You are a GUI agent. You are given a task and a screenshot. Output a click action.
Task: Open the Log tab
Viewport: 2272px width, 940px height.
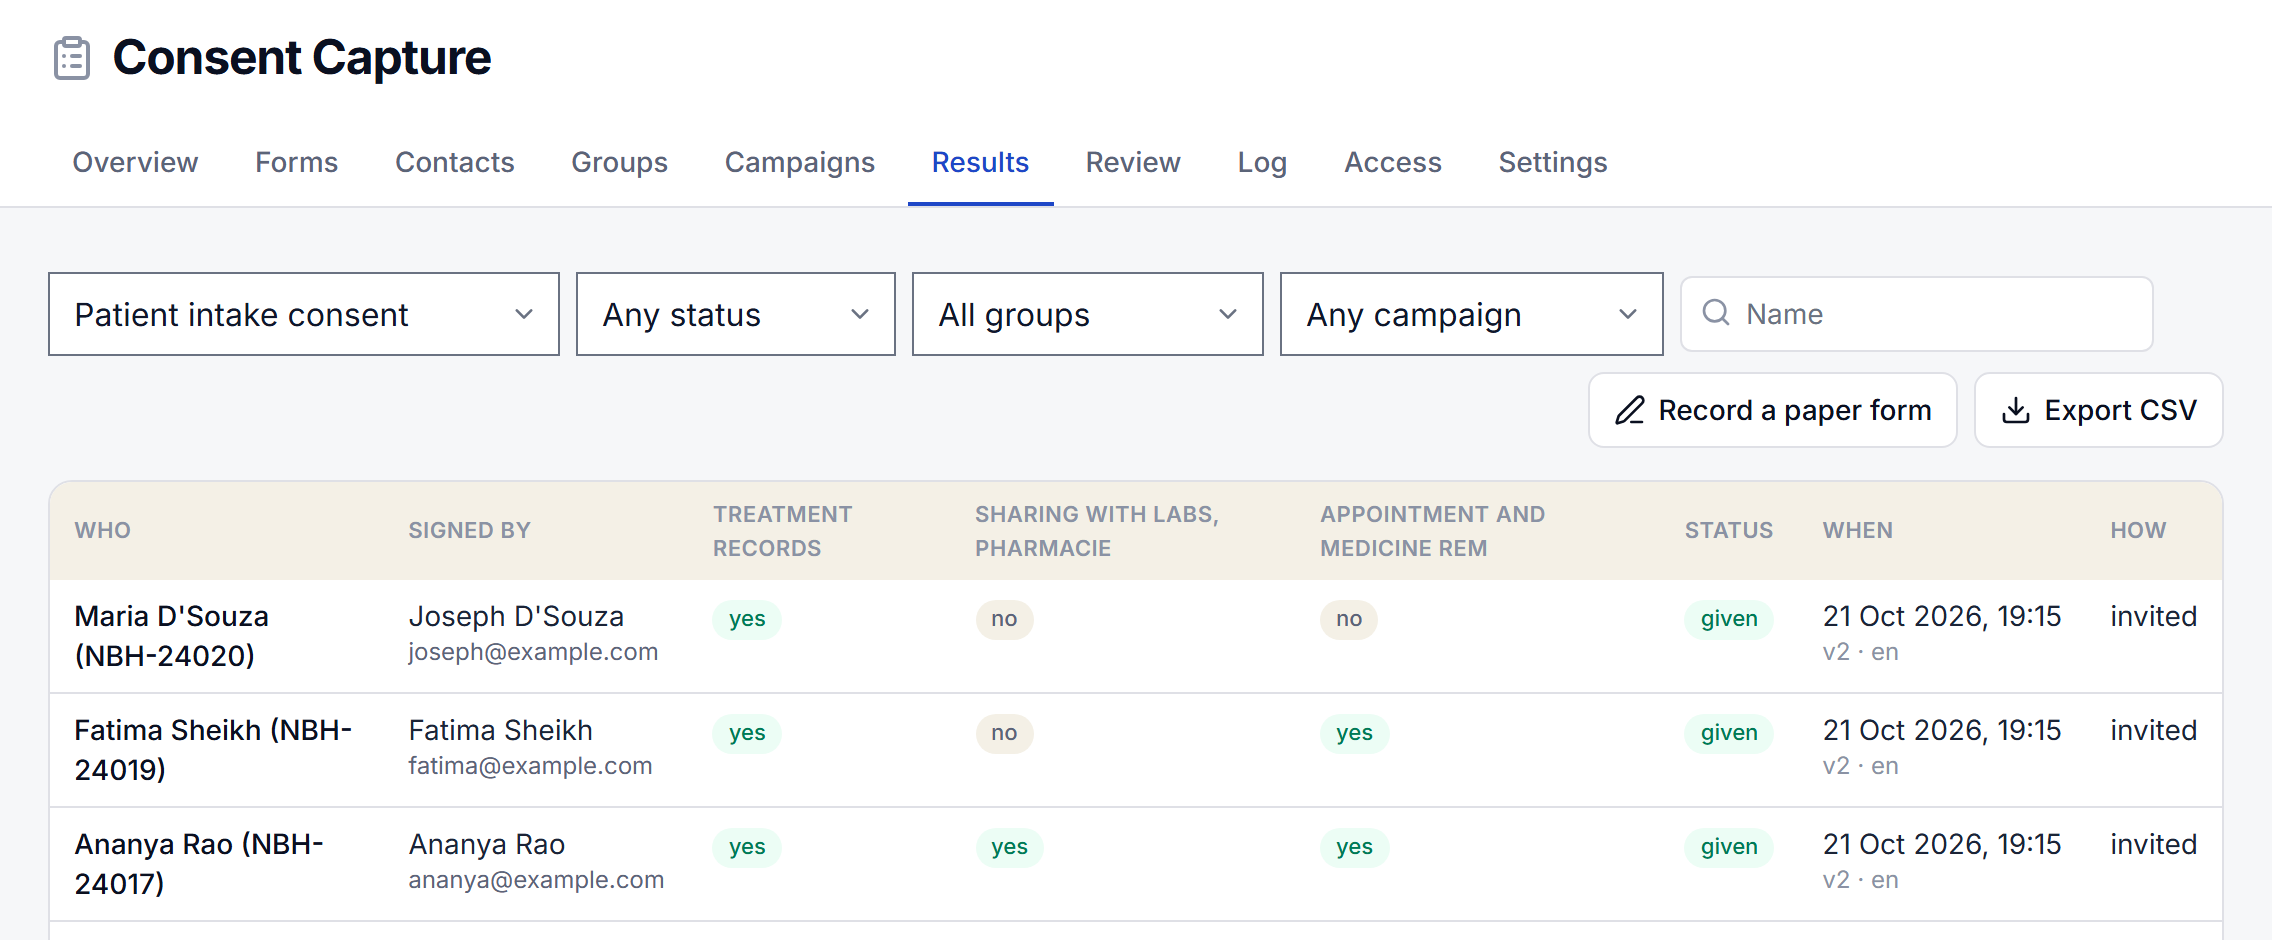click(x=1262, y=162)
